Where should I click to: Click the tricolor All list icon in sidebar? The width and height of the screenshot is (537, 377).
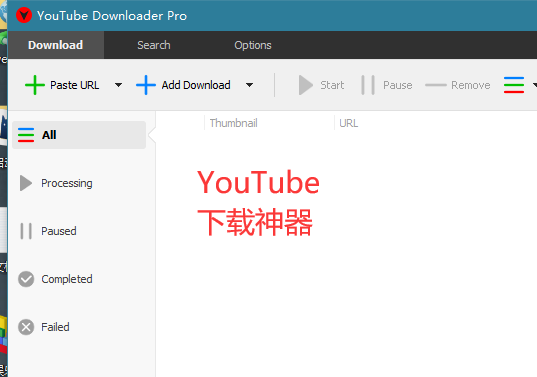26,135
